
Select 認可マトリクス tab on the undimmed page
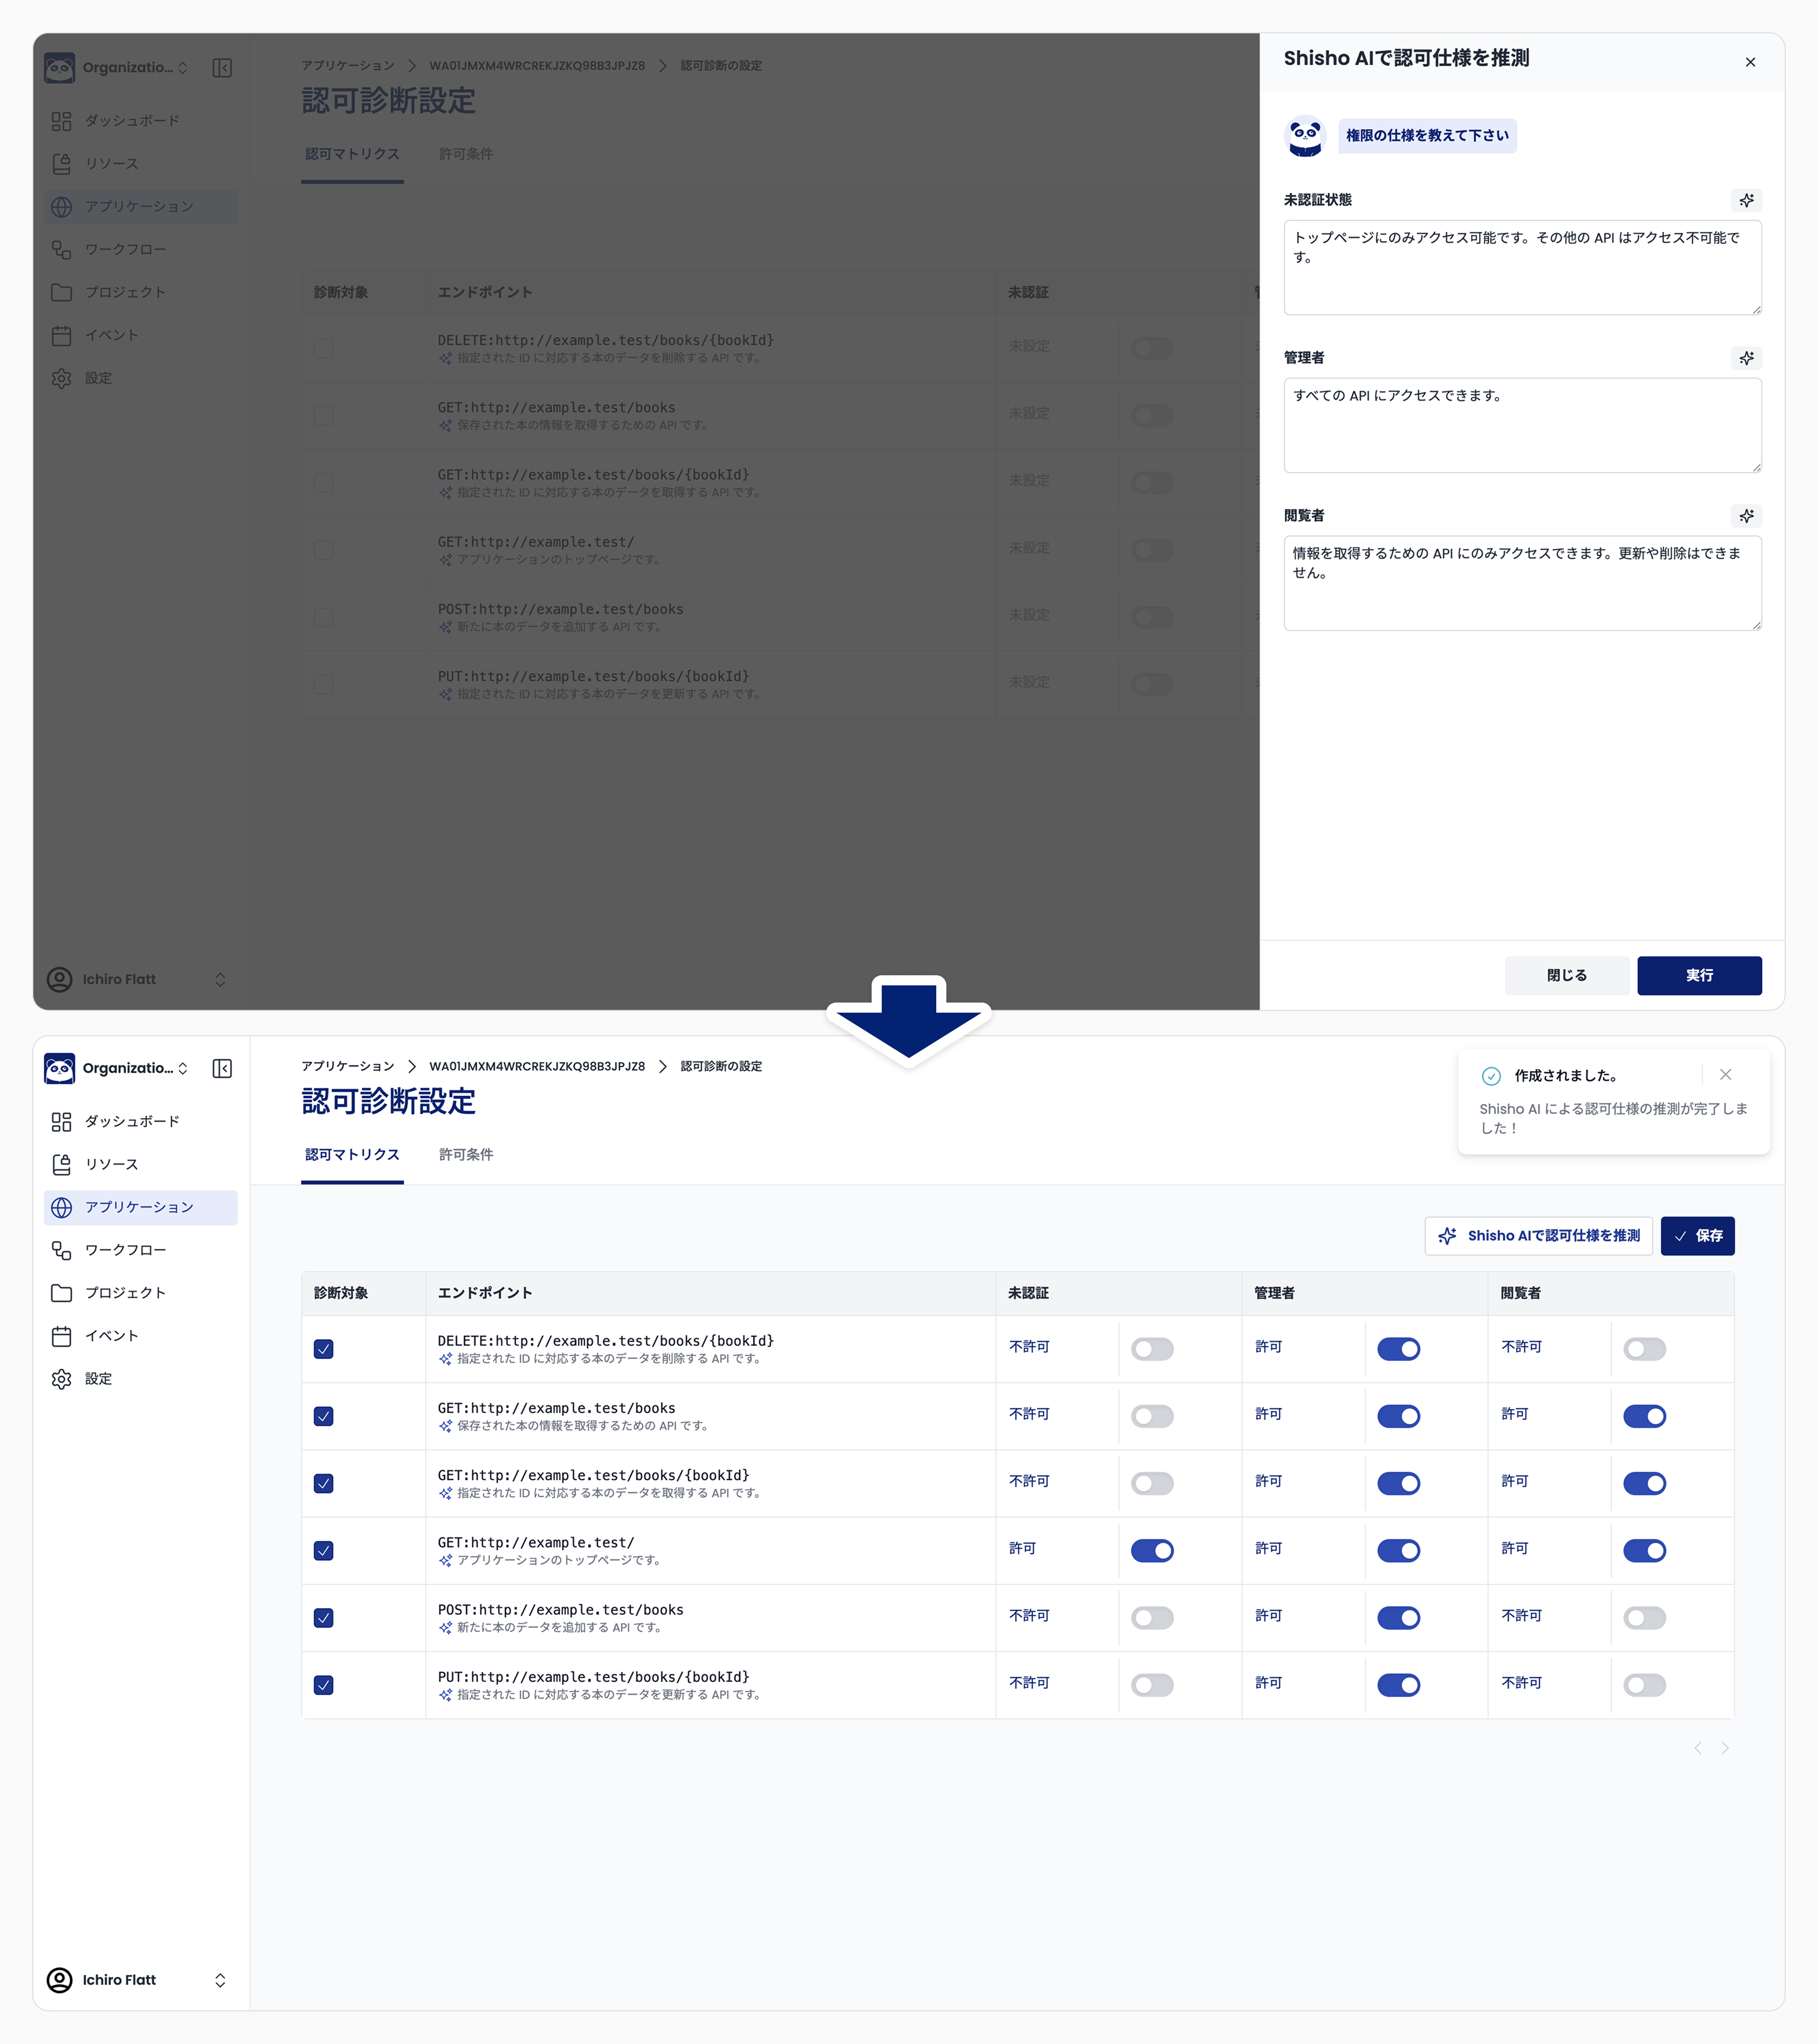pos(352,1155)
